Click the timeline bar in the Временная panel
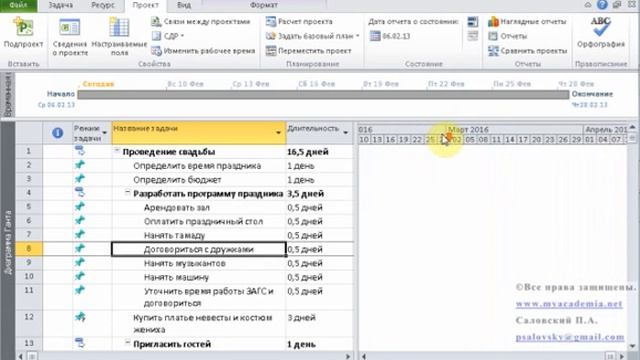Viewport: 640px width, 360px height. click(323, 95)
